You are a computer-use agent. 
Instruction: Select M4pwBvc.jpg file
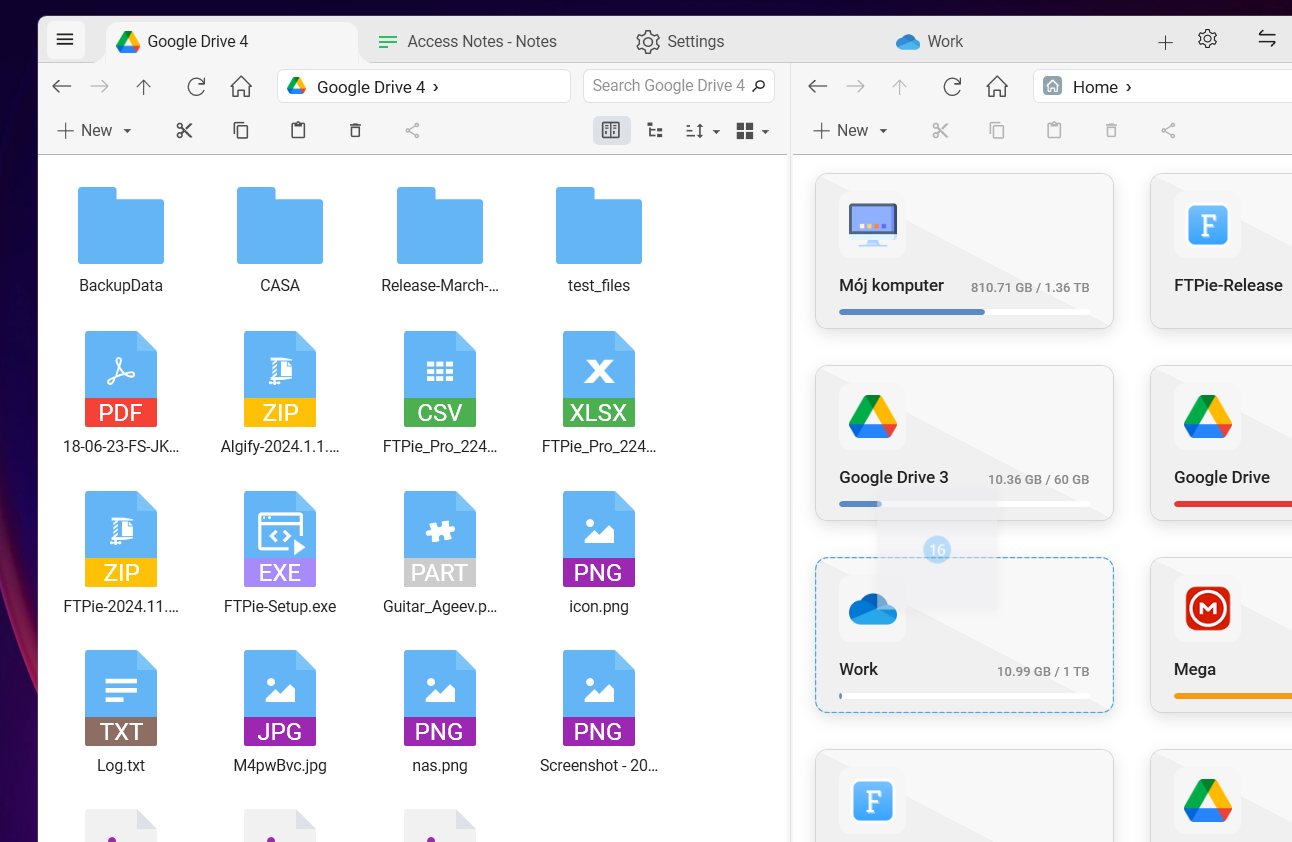click(280, 712)
